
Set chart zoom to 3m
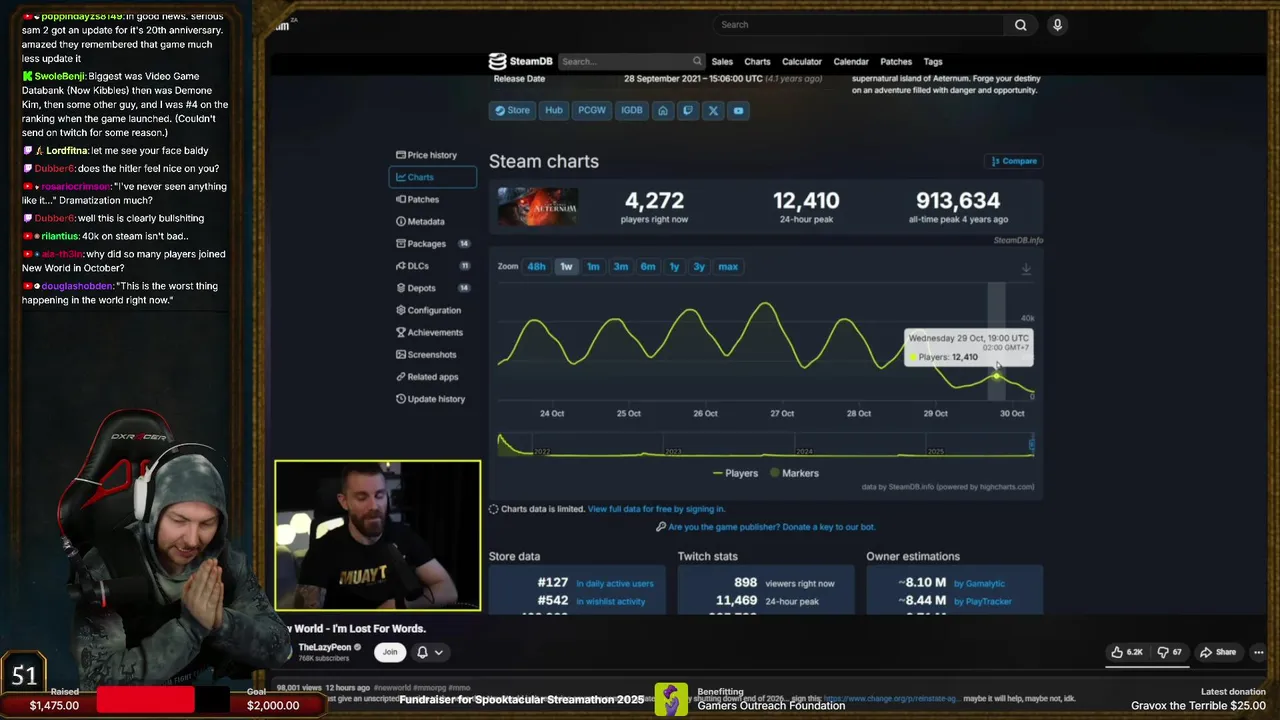point(620,266)
